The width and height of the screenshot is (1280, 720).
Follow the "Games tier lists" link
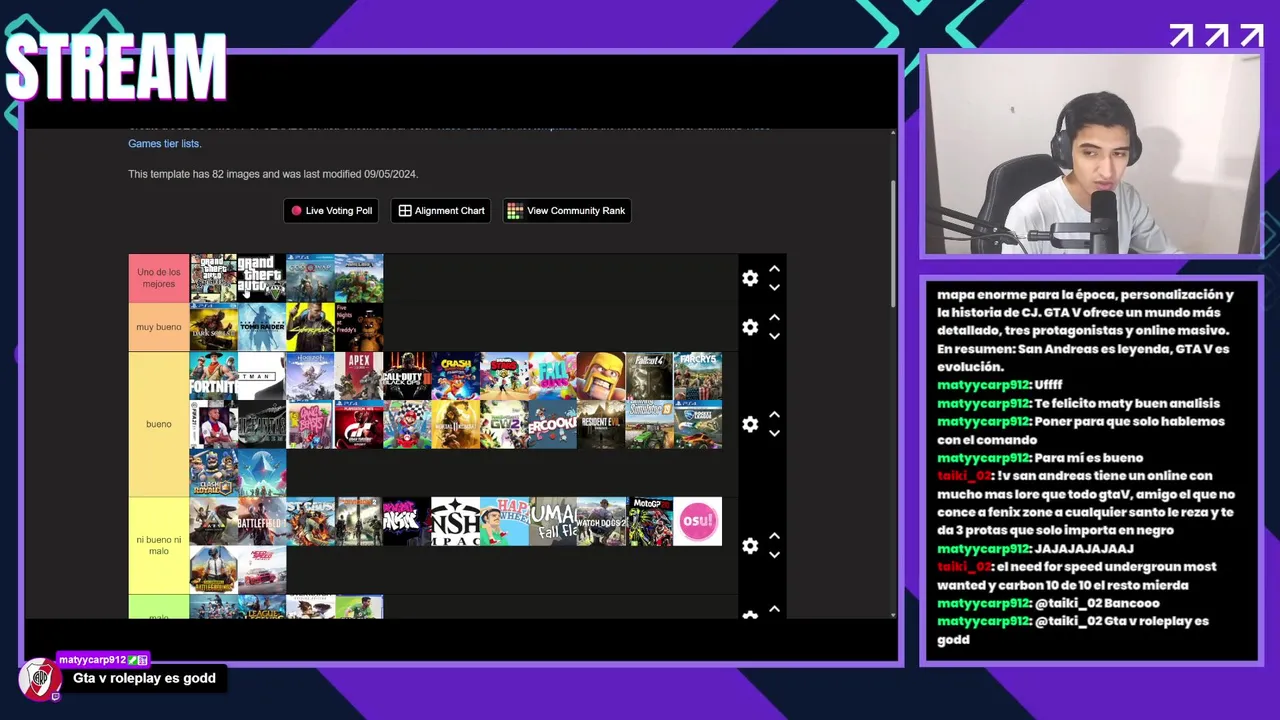point(164,144)
